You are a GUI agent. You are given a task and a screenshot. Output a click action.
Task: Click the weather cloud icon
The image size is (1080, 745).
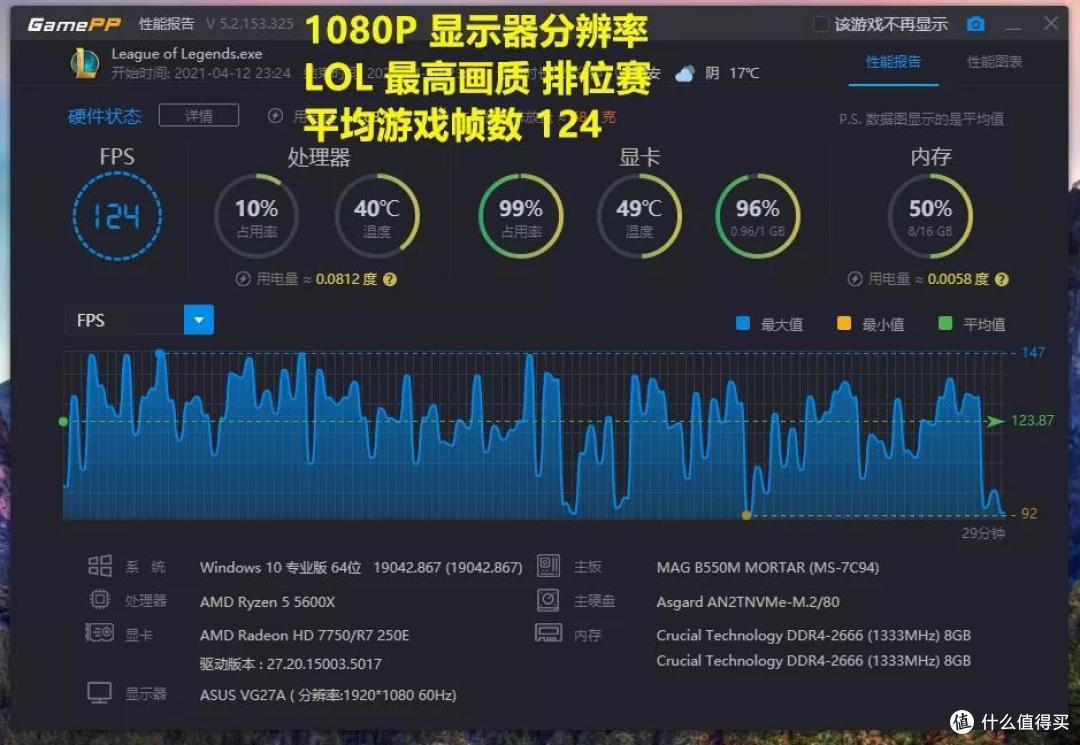point(685,74)
